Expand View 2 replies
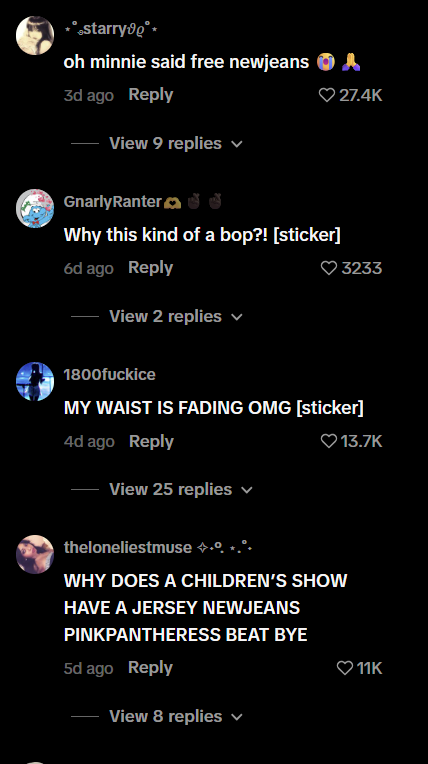428x764 pixels. point(175,317)
